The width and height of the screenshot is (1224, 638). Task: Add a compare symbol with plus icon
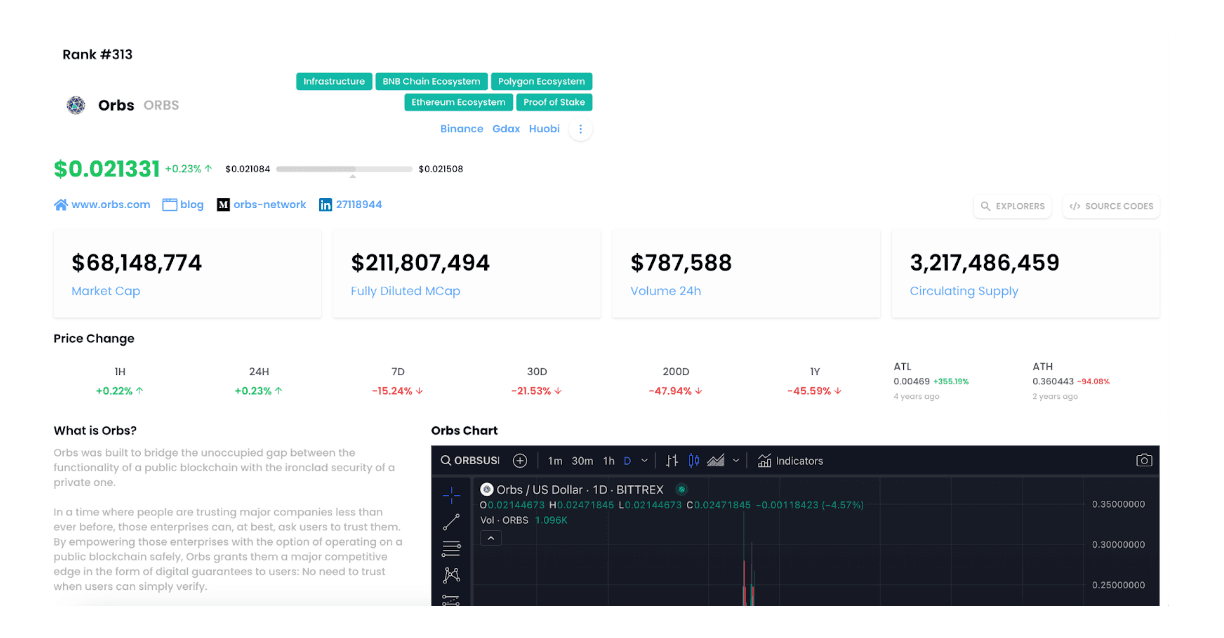point(520,461)
